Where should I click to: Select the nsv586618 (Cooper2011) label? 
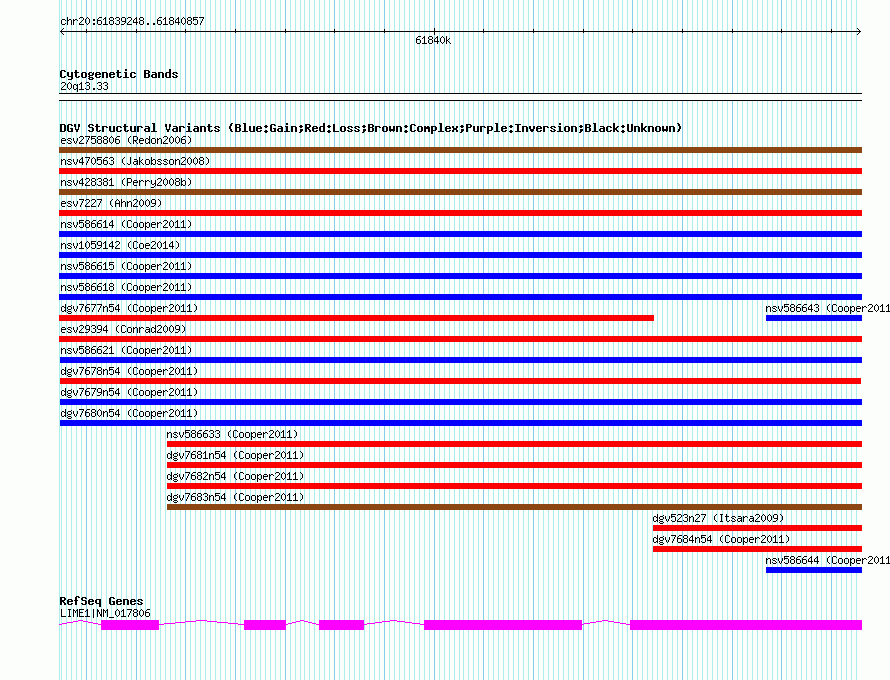(x=126, y=287)
